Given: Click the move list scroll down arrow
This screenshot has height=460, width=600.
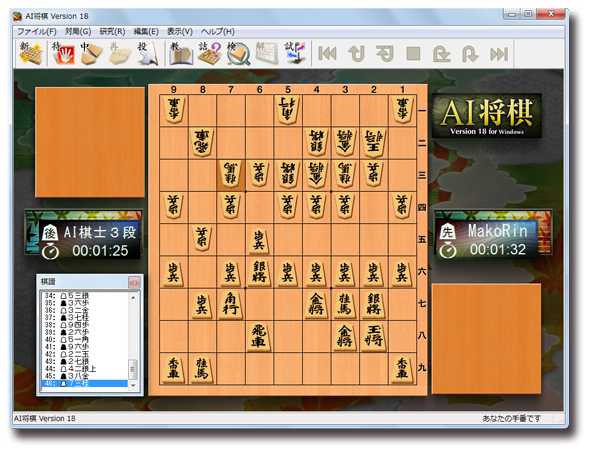Looking at the screenshot, I should [x=133, y=385].
